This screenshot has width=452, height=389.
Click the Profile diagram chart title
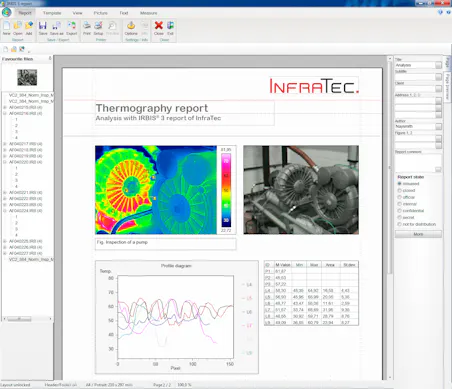coord(176,266)
